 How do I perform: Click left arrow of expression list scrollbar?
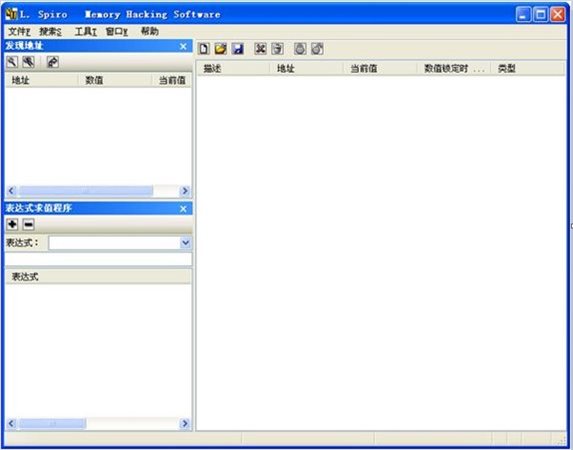(x=11, y=423)
